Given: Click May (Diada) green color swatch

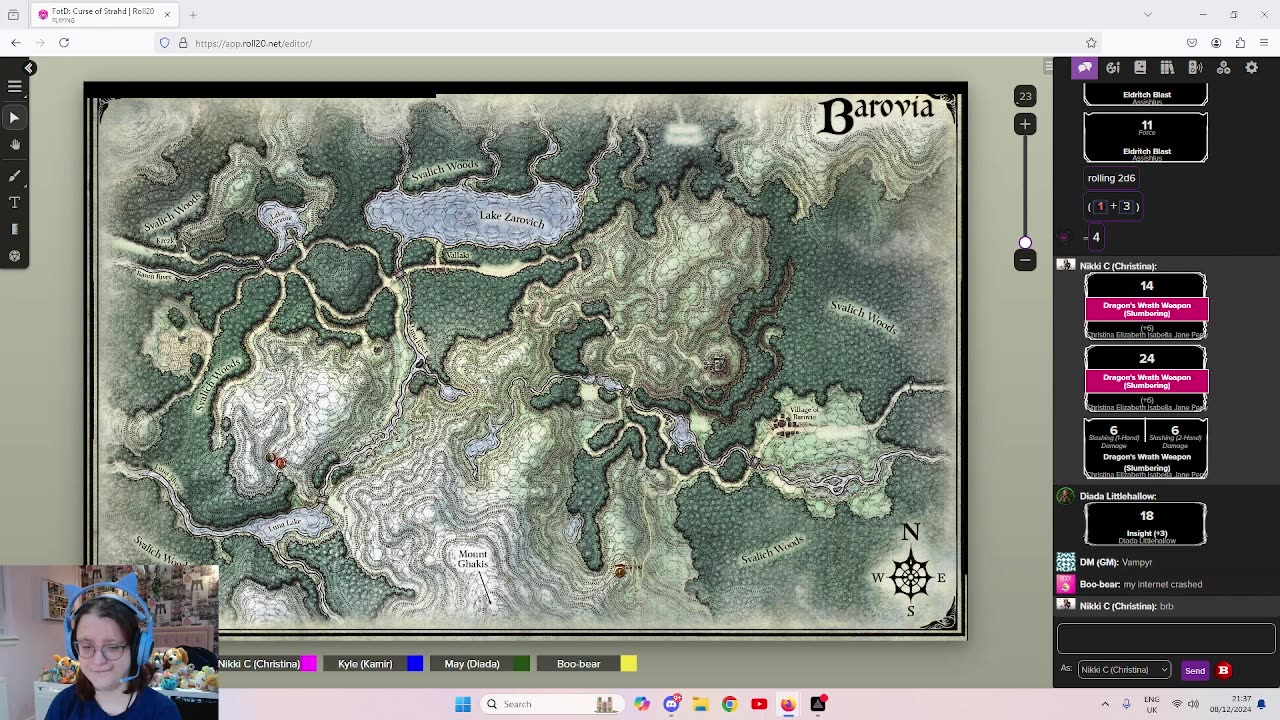Looking at the screenshot, I should tap(522, 664).
